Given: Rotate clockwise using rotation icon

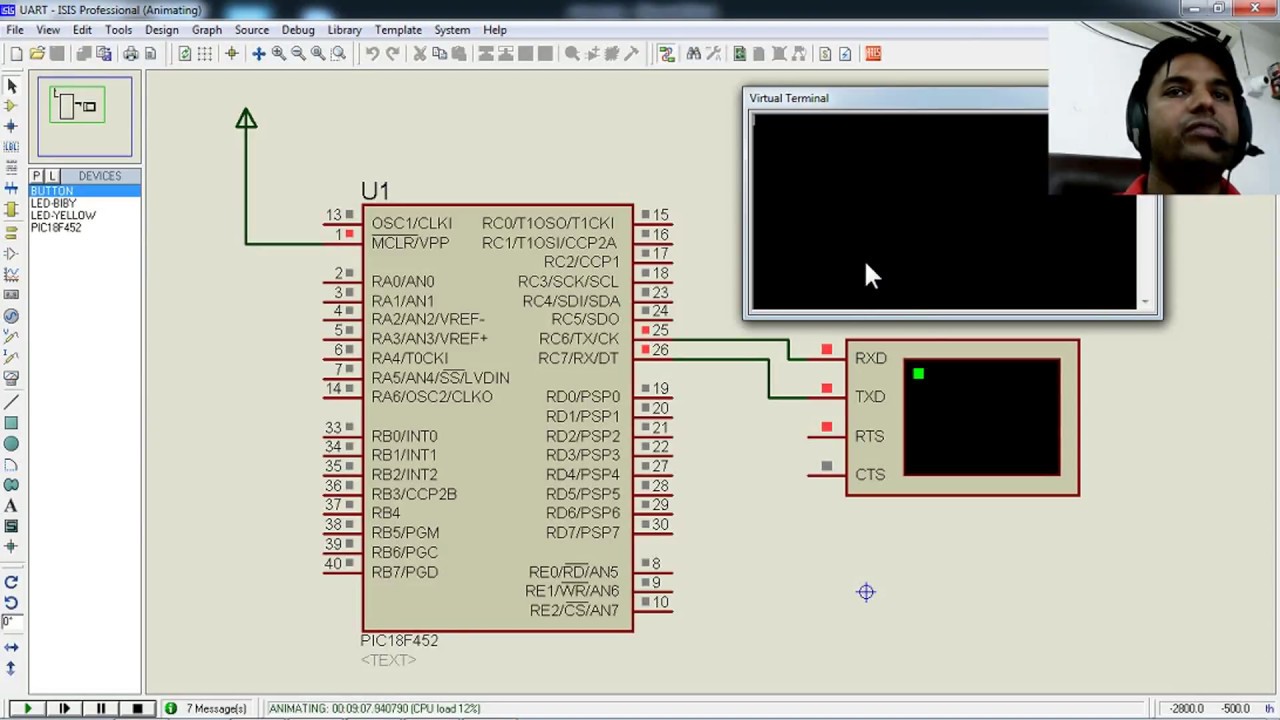Looking at the screenshot, I should (11, 582).
